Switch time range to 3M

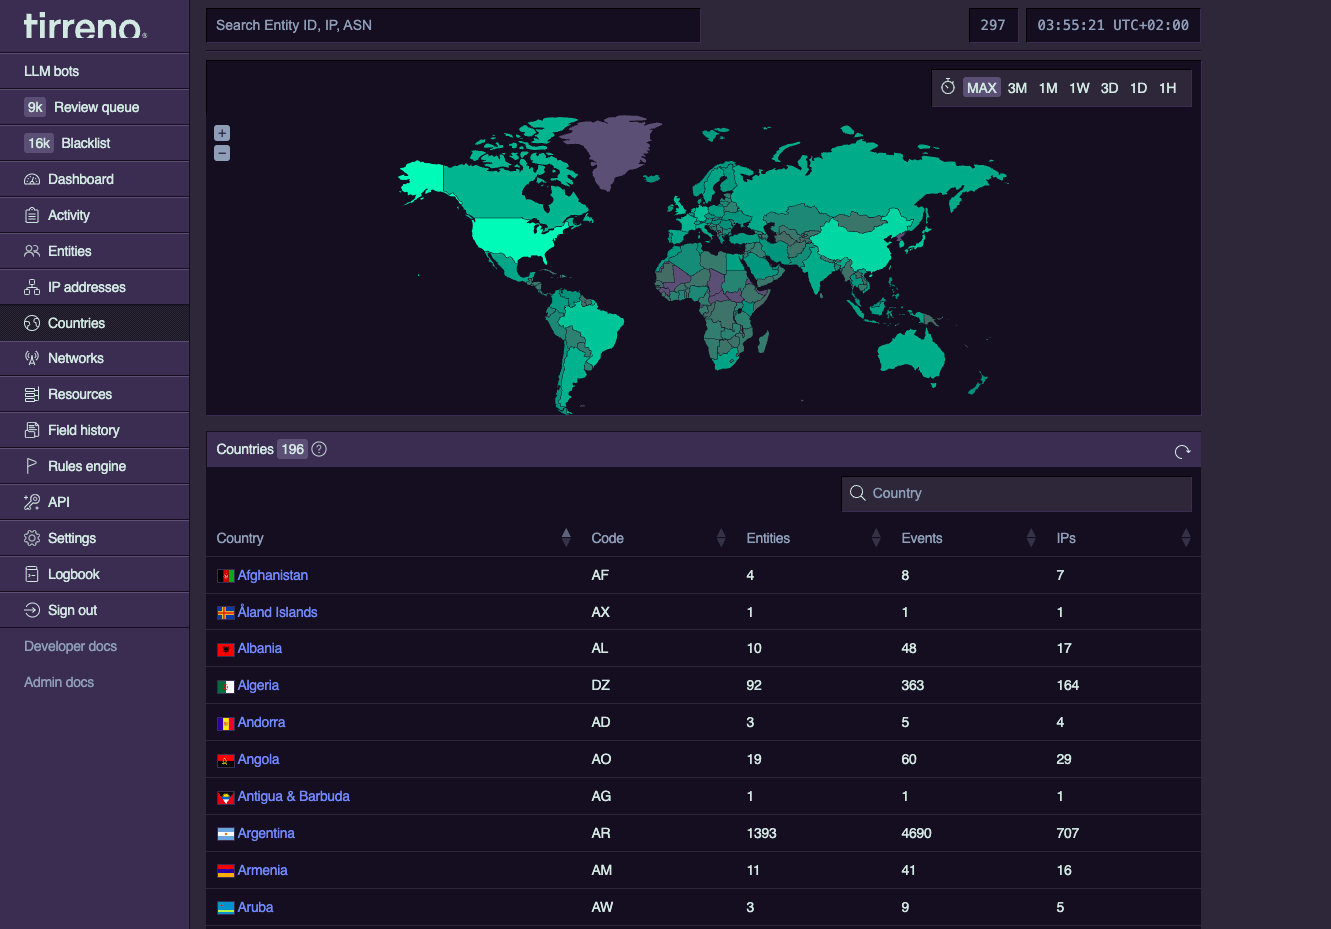tap(1017, 88)
